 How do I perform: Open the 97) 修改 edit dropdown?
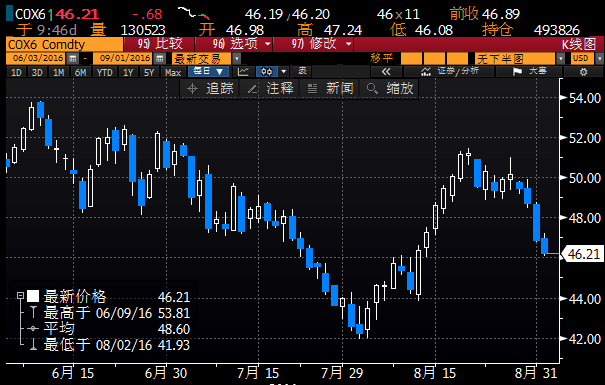(314, 44)
